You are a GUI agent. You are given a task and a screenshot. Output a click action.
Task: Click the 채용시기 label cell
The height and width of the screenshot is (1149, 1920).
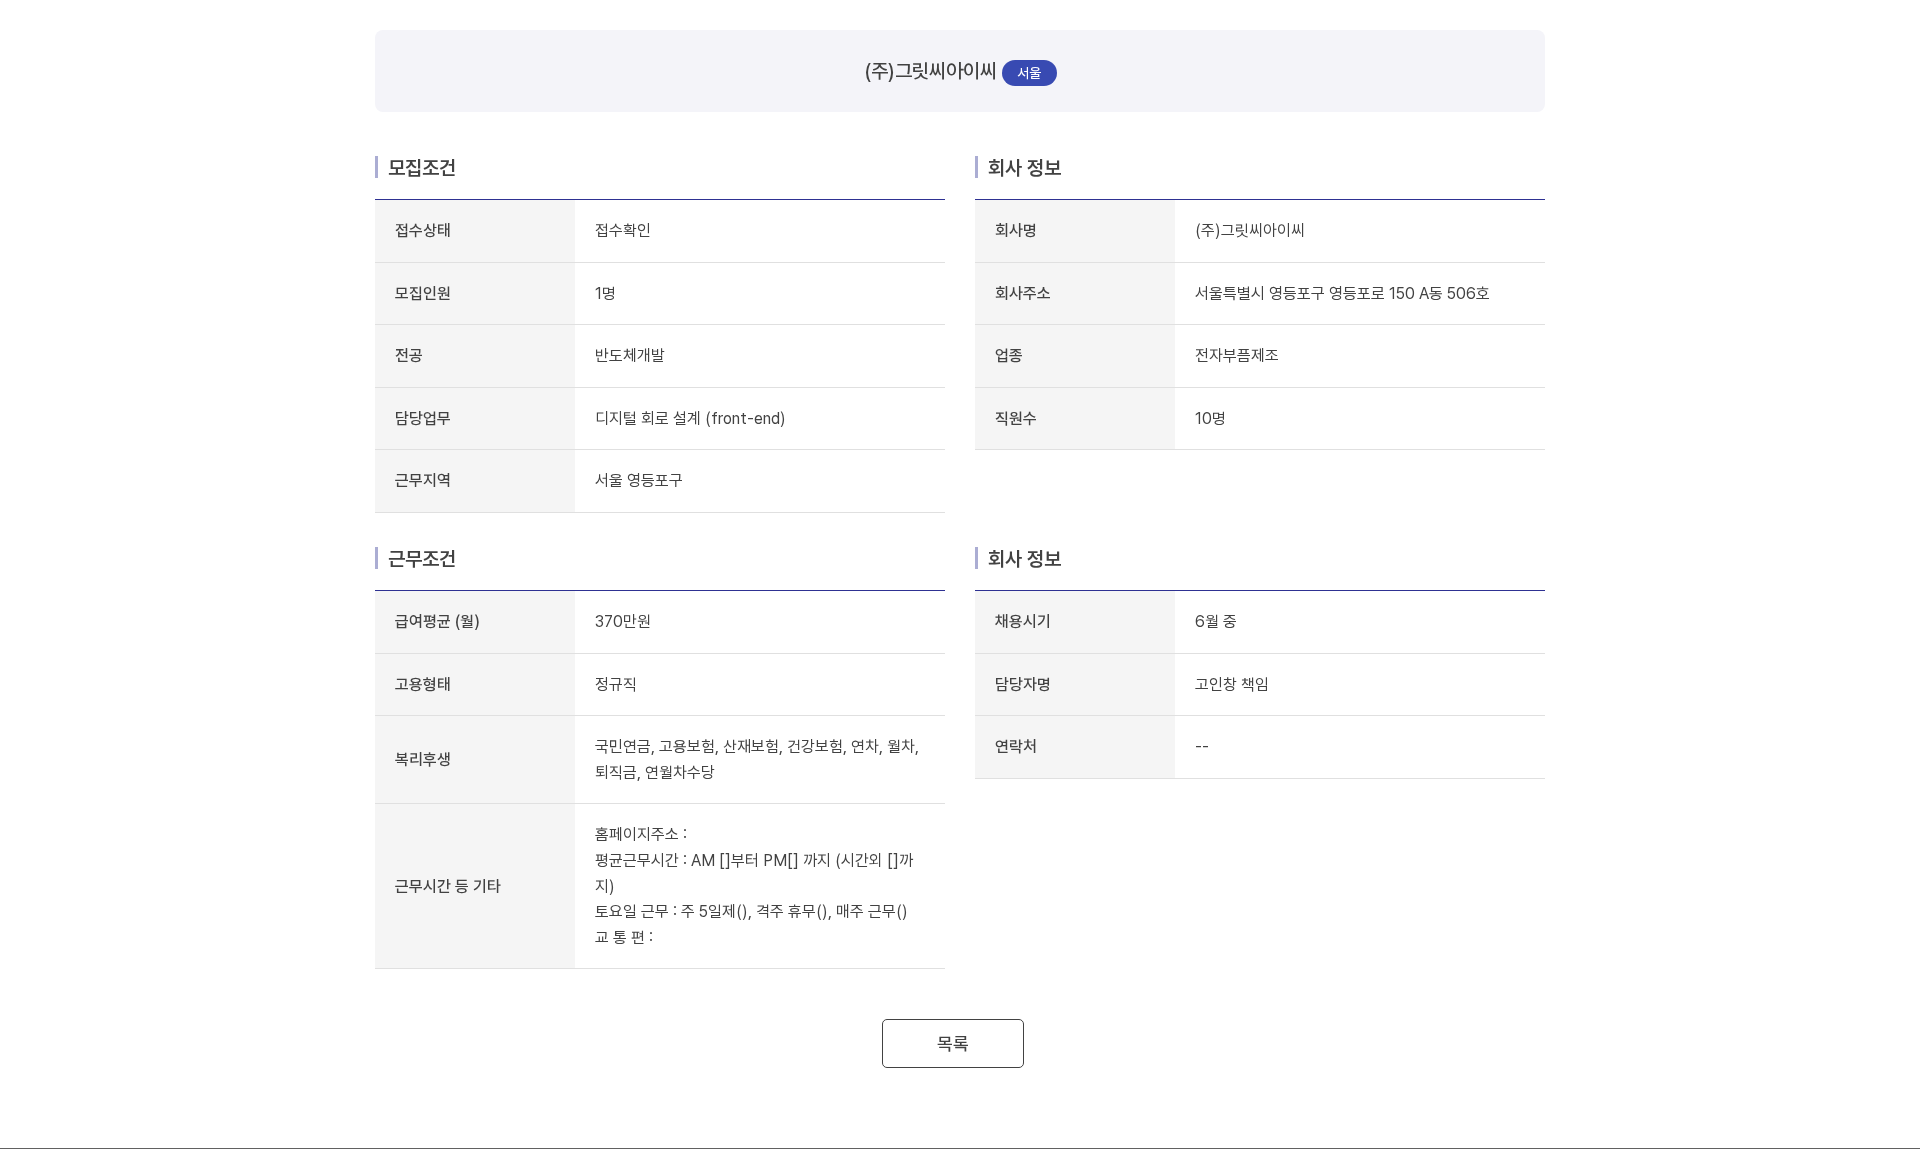(x=1075, y=622)
